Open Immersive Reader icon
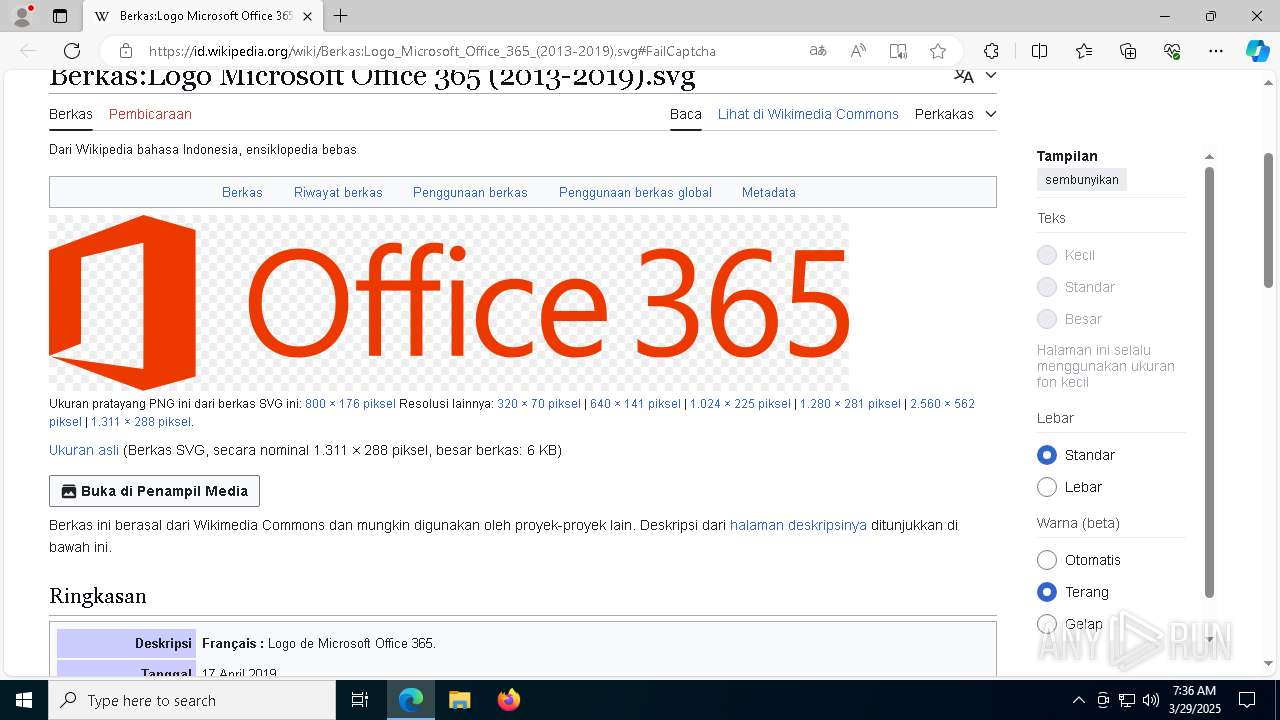The width and height of the screenshot is (1280, 720). [898, 51]
